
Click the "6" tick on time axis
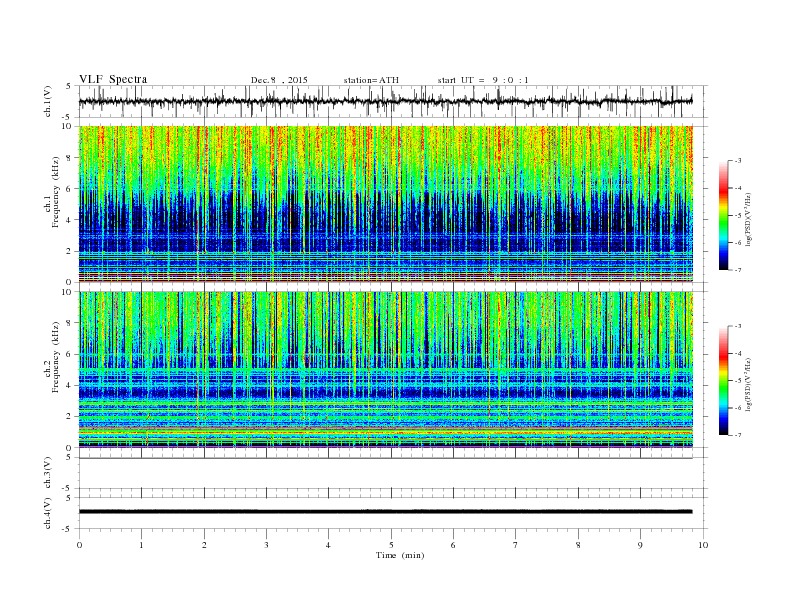pyautogui.click(x=454, y=545)
